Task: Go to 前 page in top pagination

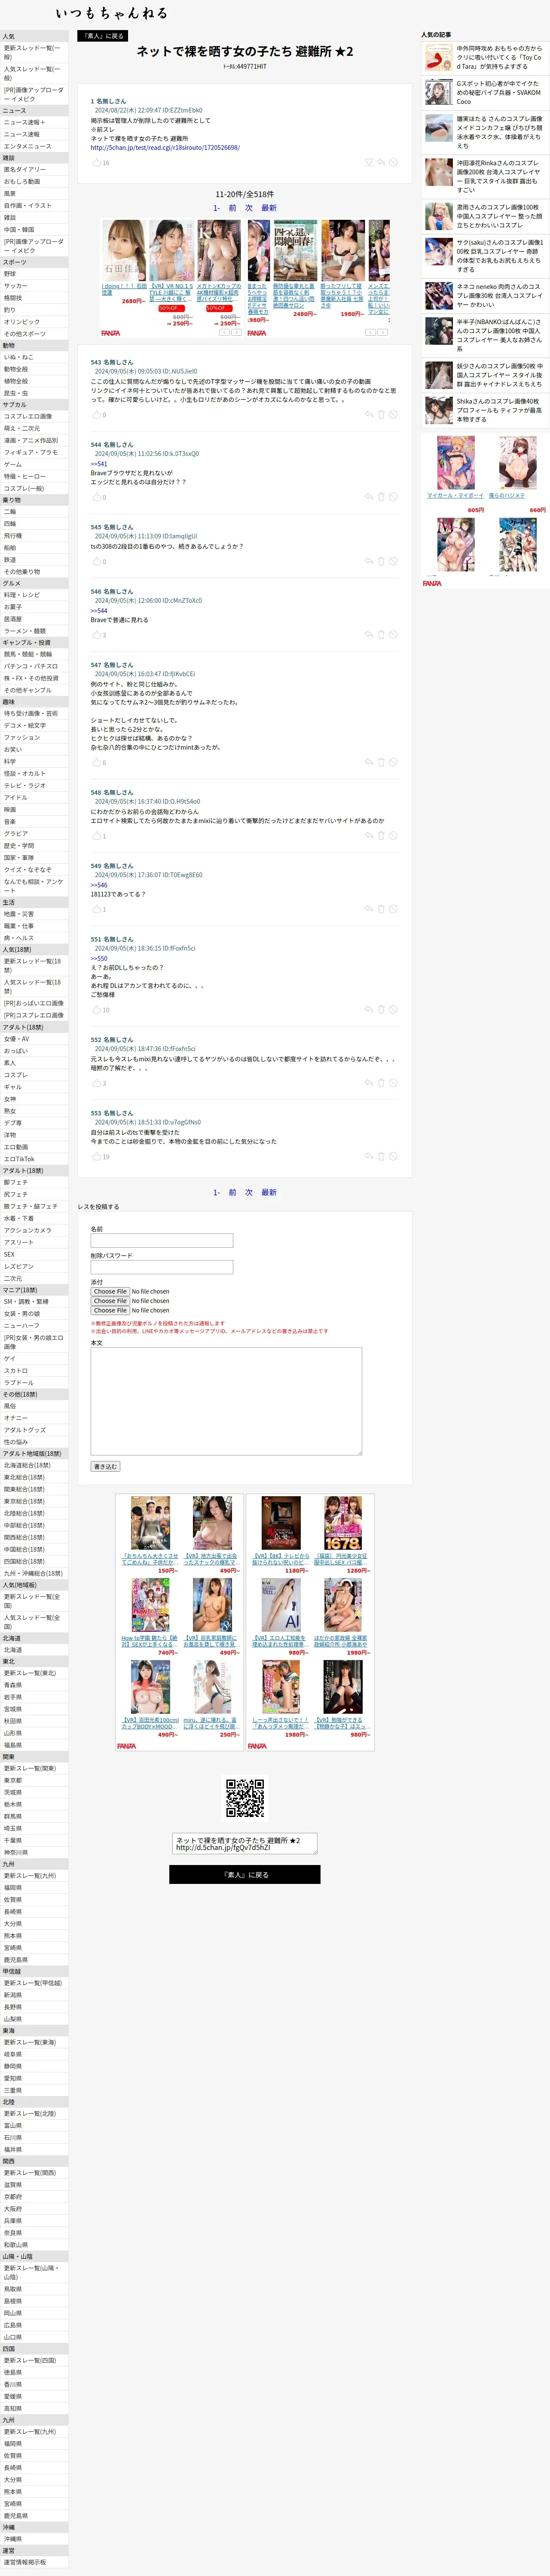Action: tap(233, 208)
